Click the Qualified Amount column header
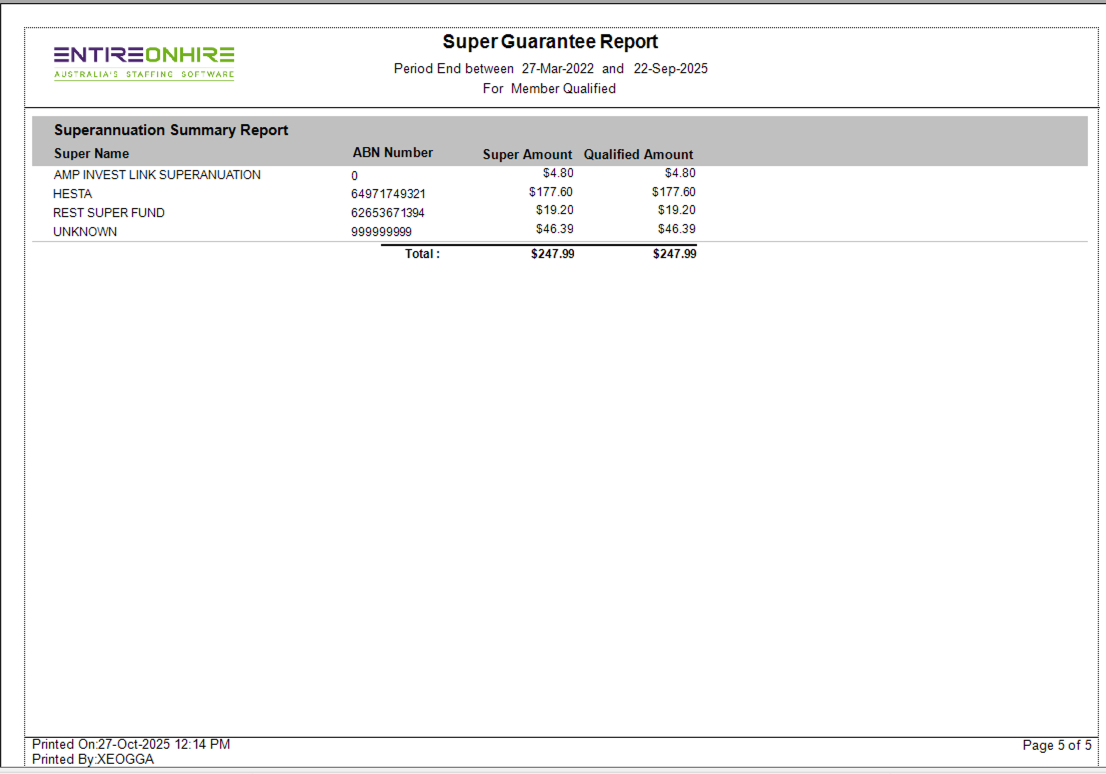This screenshot has height=774, width=1106. [x=638, y=155]
